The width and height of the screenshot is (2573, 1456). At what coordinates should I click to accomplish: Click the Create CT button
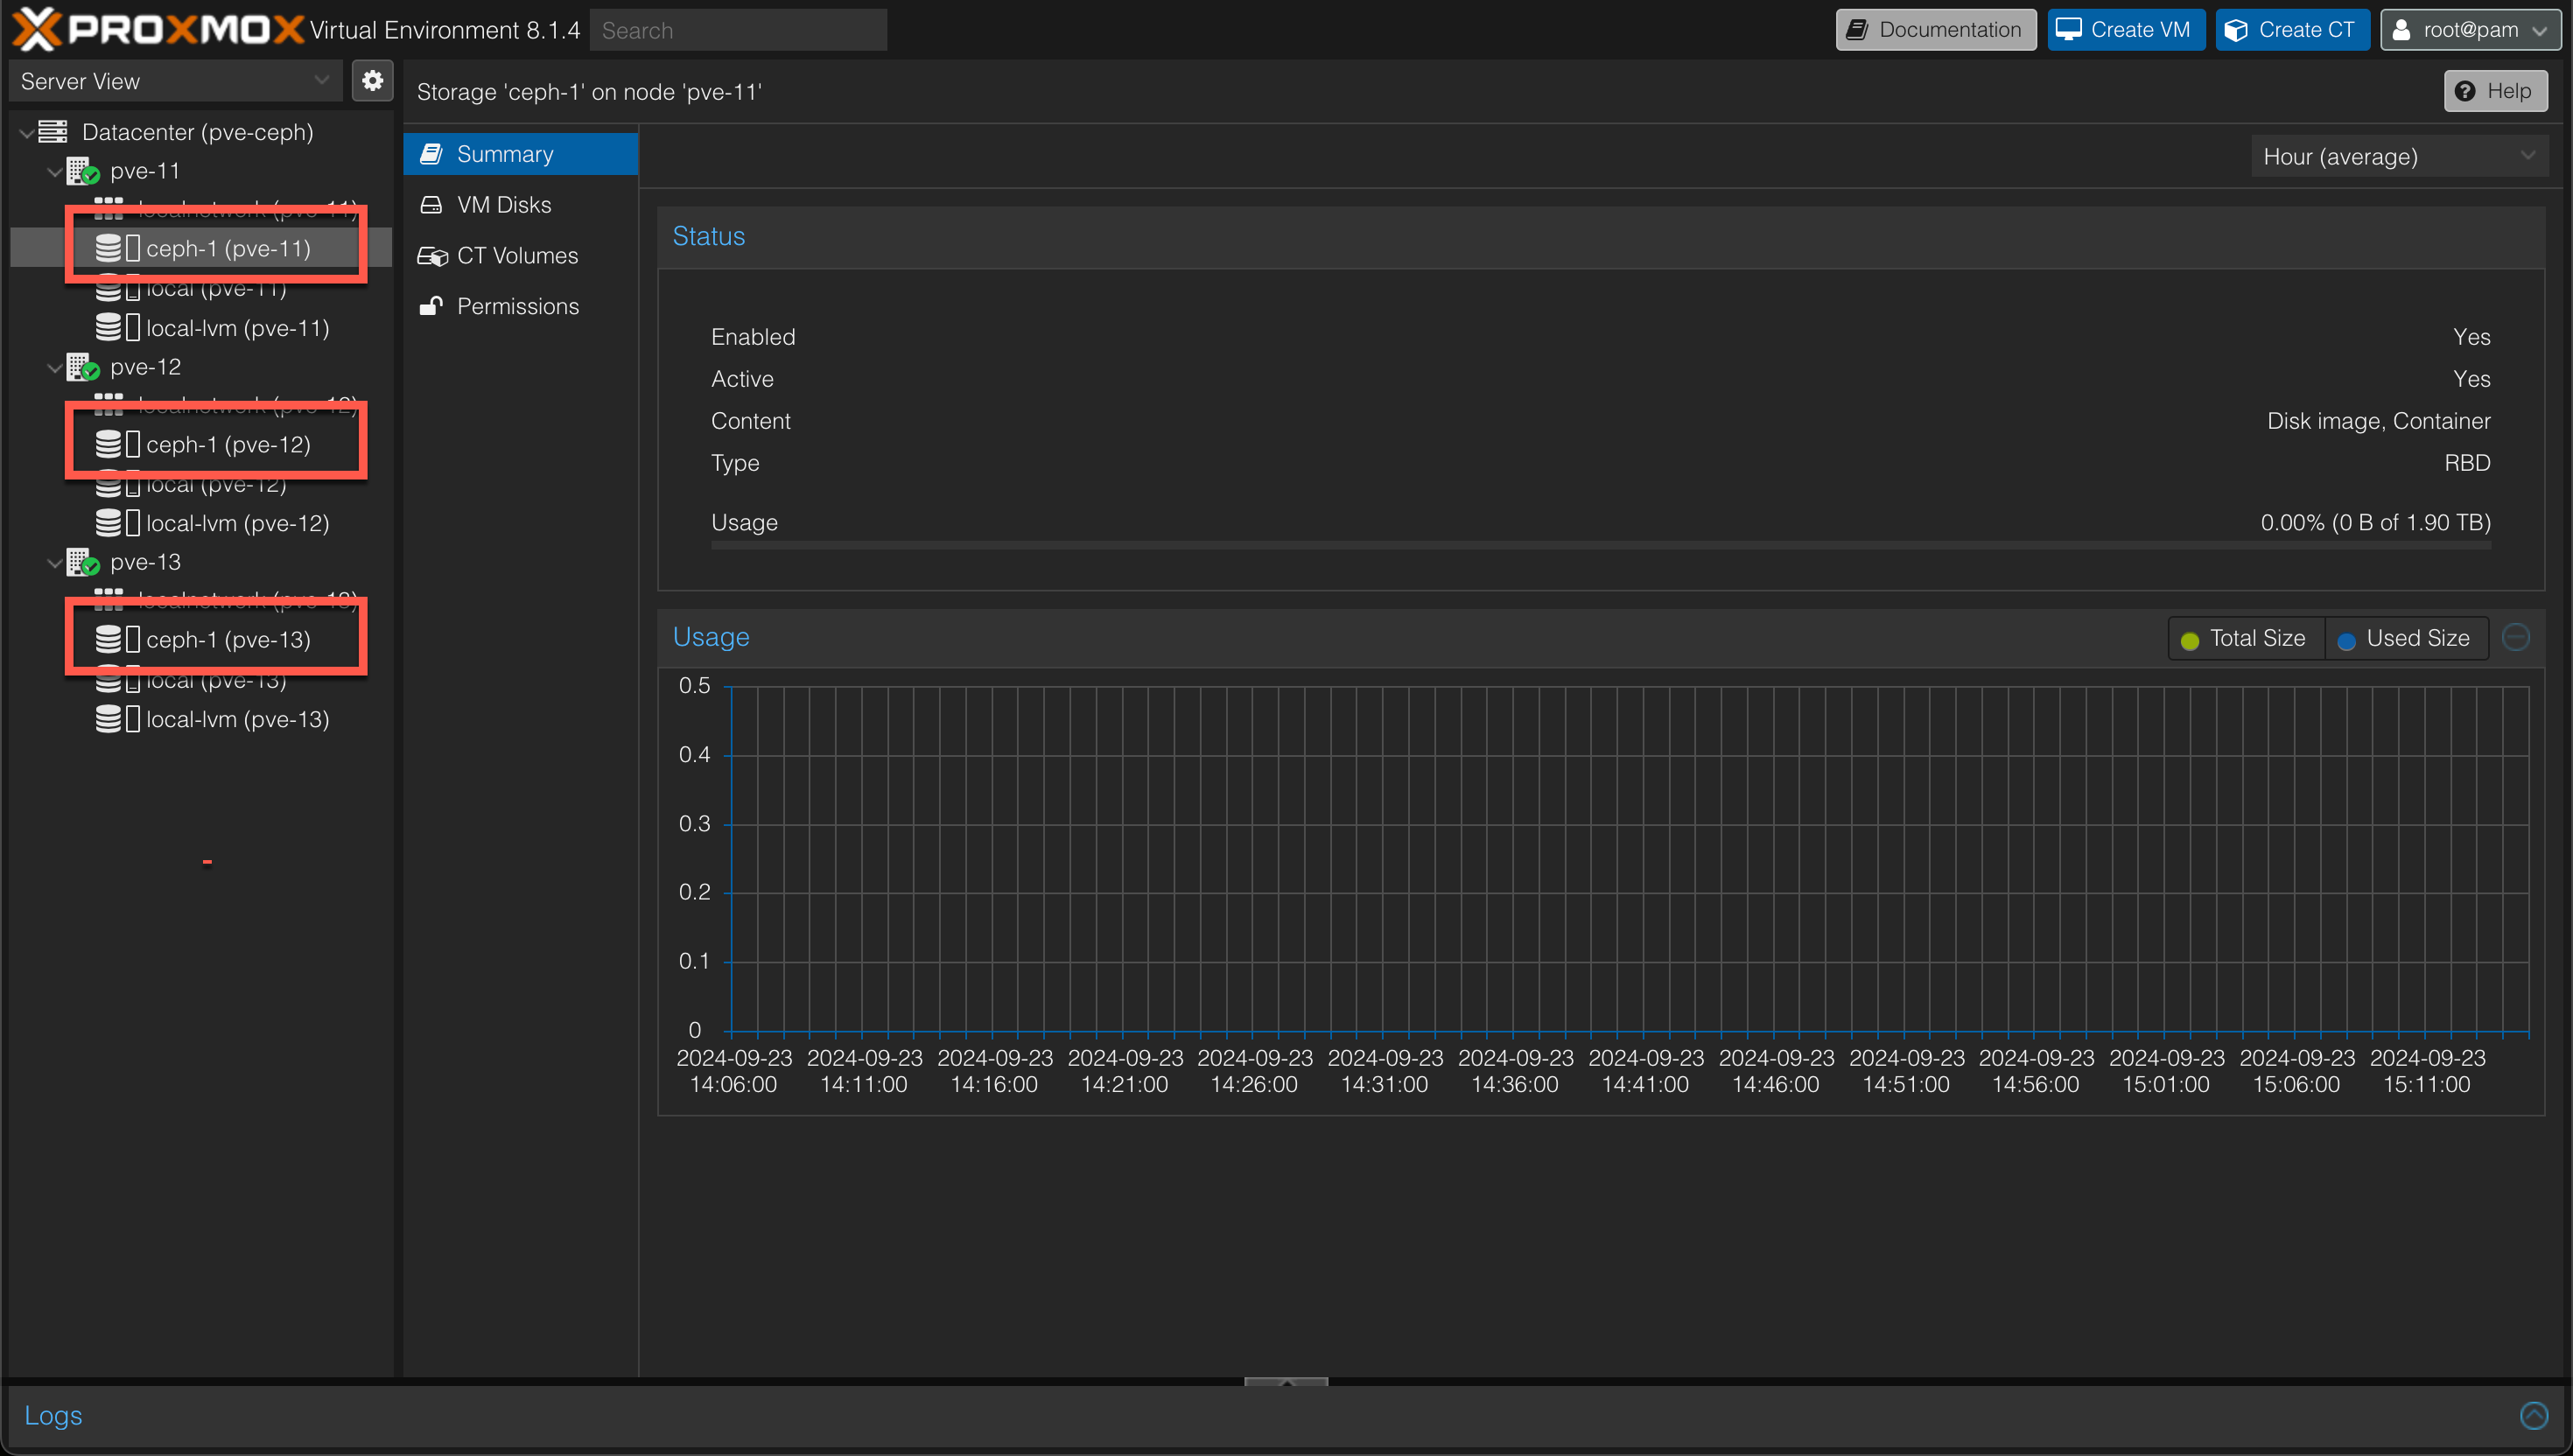coord(2292,30)
